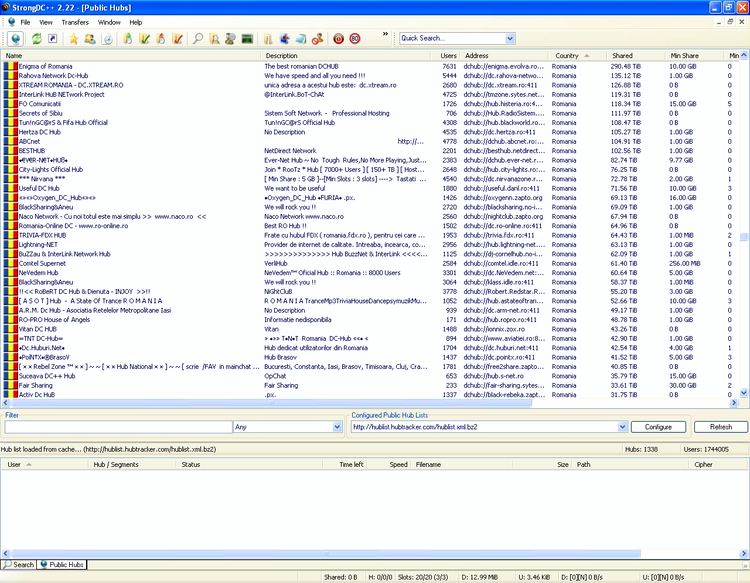Open Download Queue toolbar icon
This screenshot has height=583, width=750.
[128, 39]
